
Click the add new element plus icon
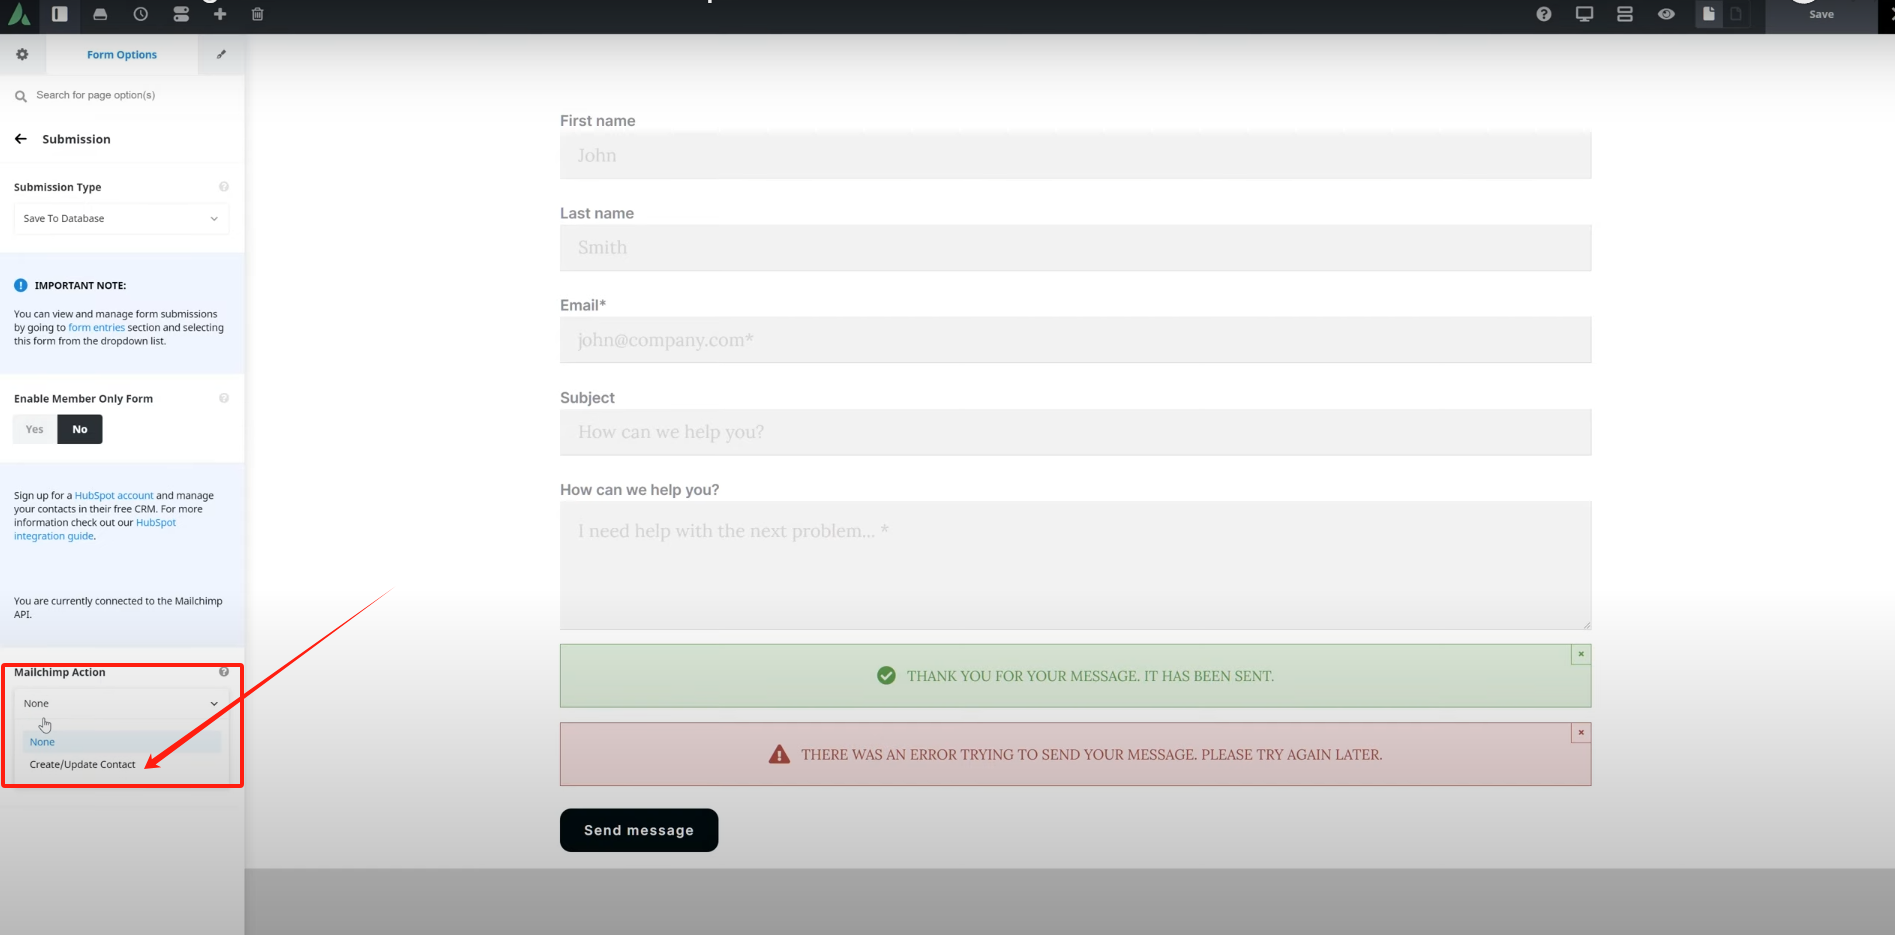point(219,15)
